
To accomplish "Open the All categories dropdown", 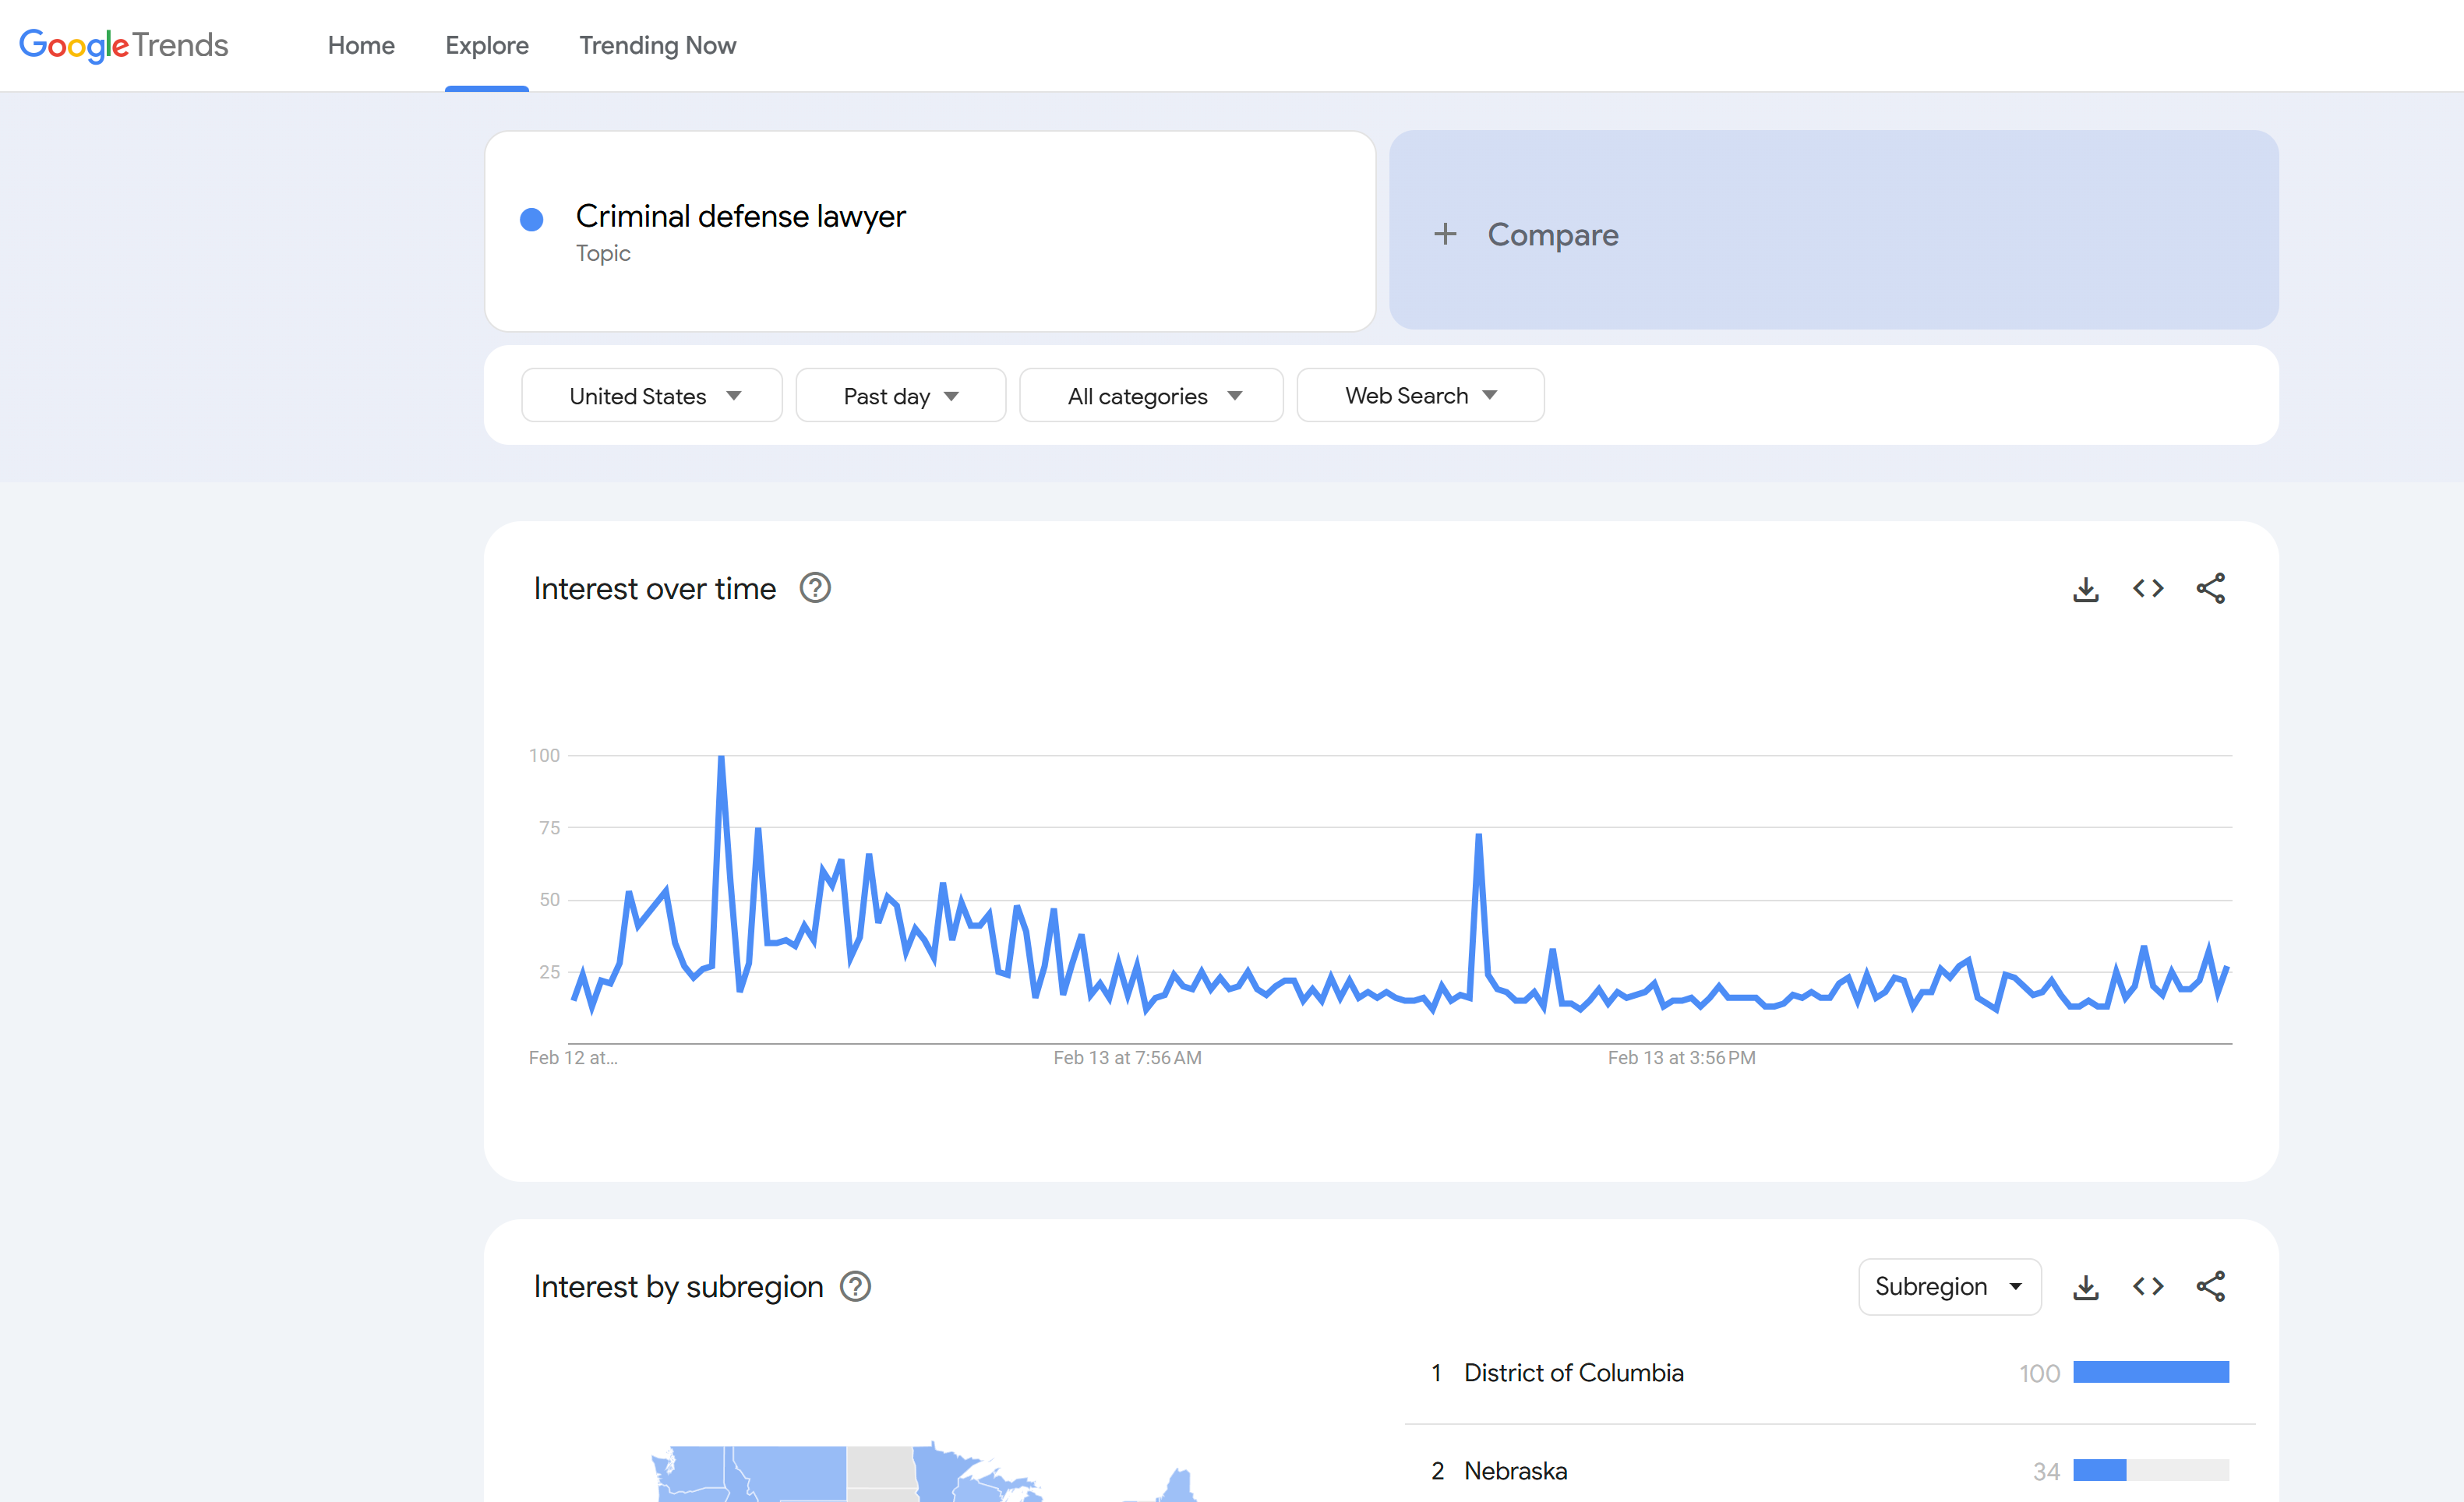I will 1151,396.
